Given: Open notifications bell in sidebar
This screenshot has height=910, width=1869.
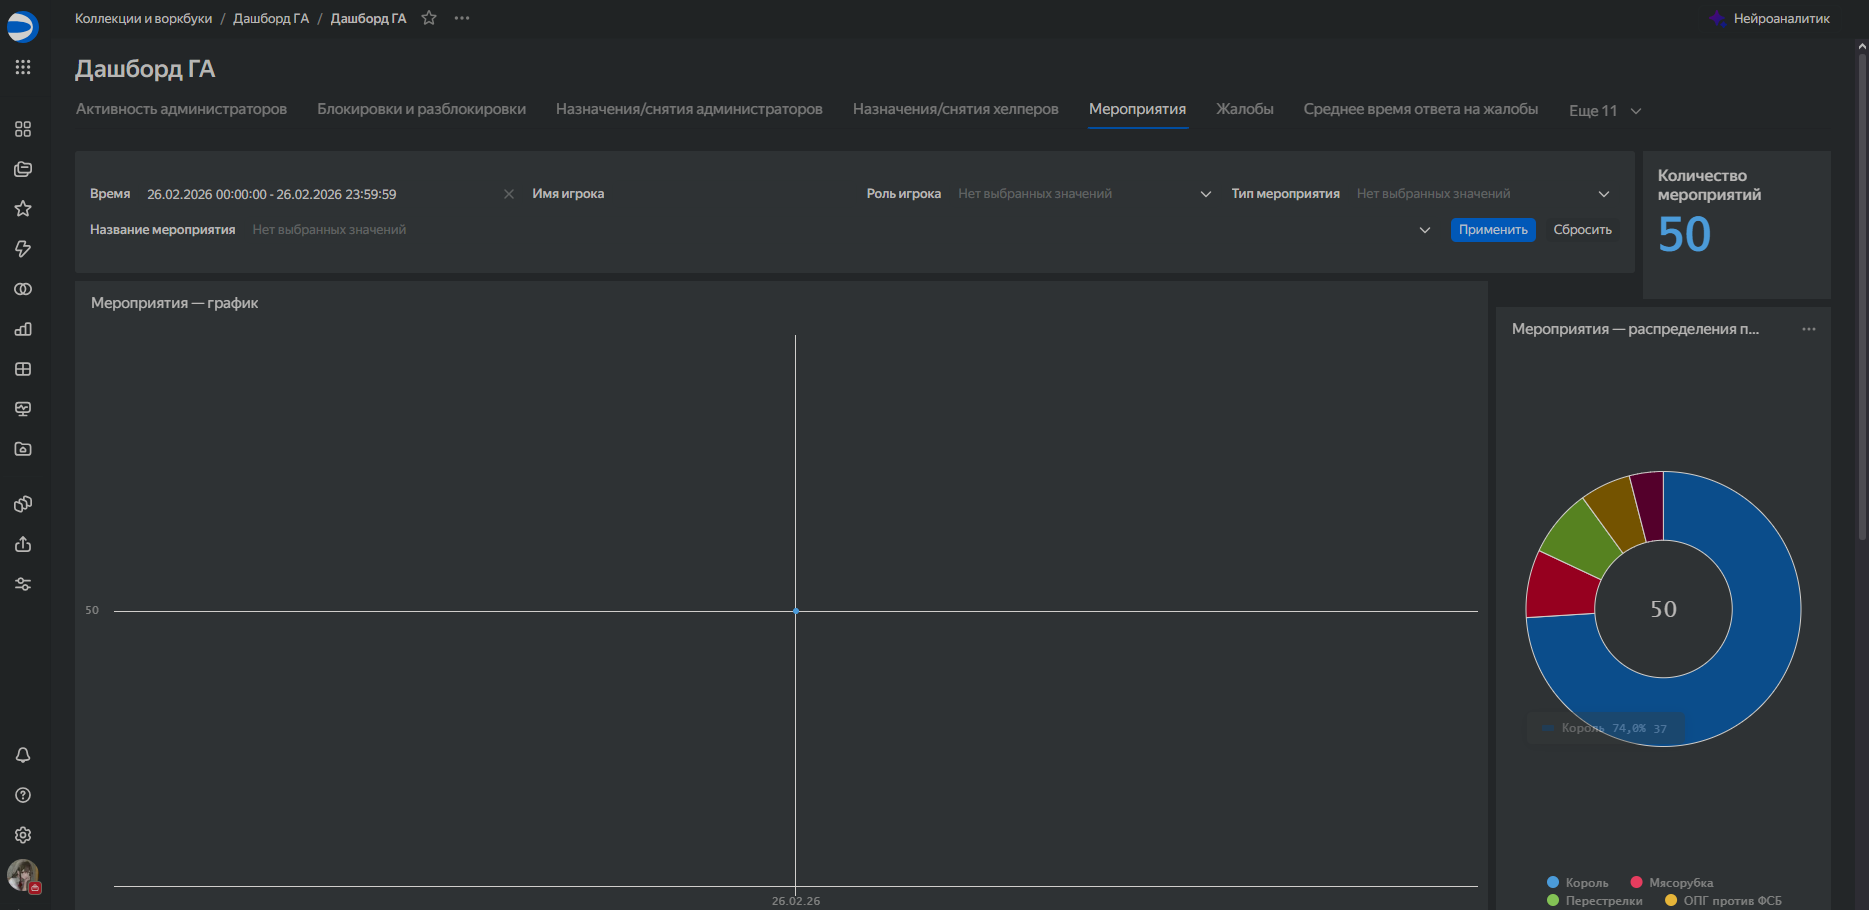Looking at the screenshot, I should [23, 755].
